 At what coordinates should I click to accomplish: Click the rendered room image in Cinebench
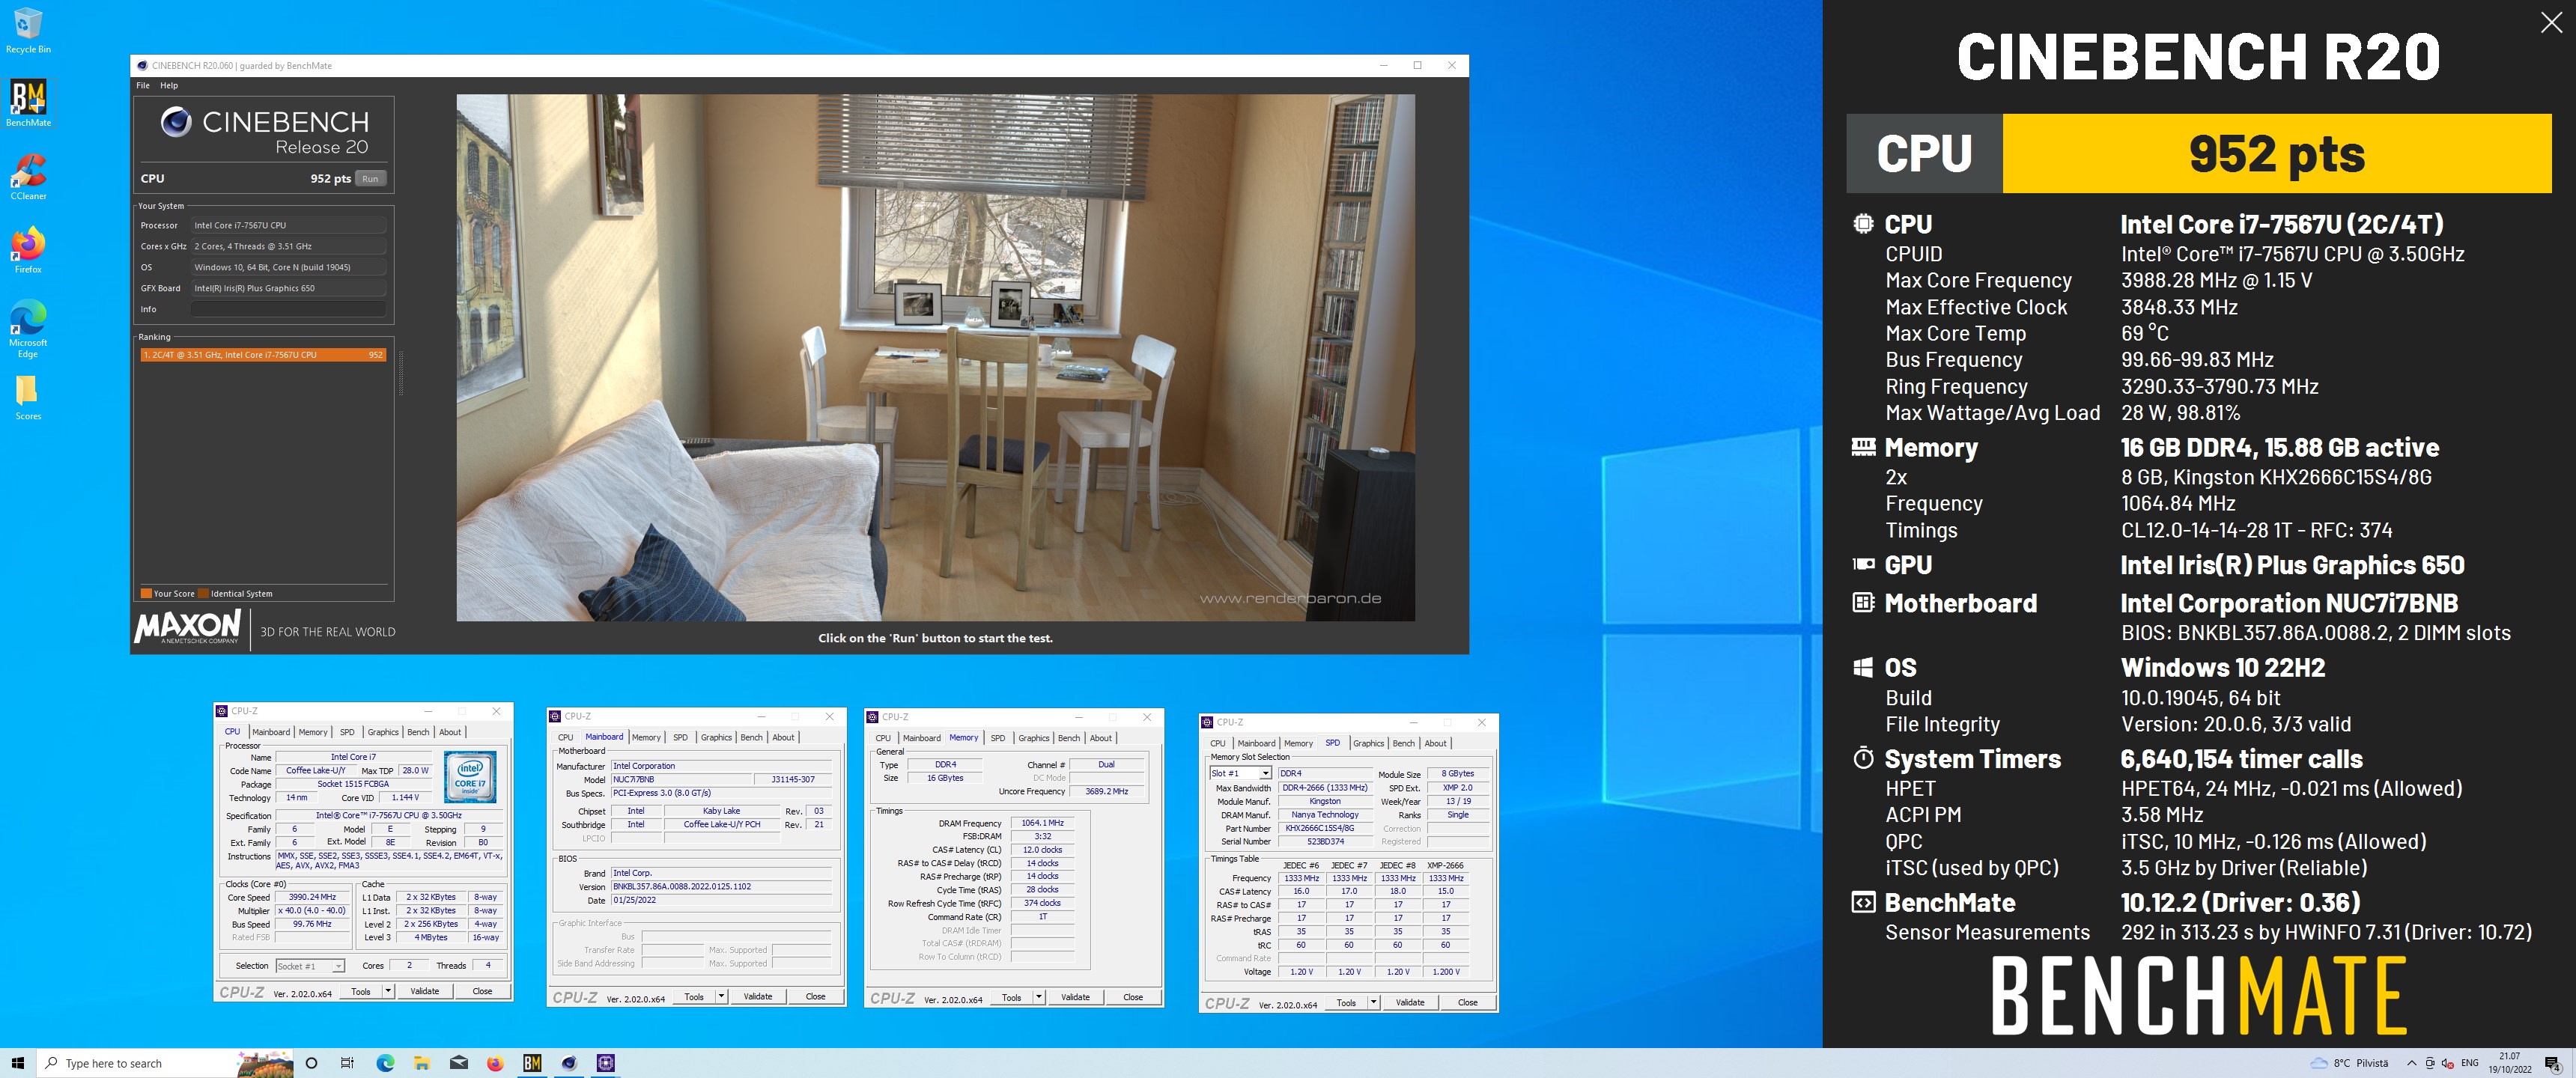point(935,357)
